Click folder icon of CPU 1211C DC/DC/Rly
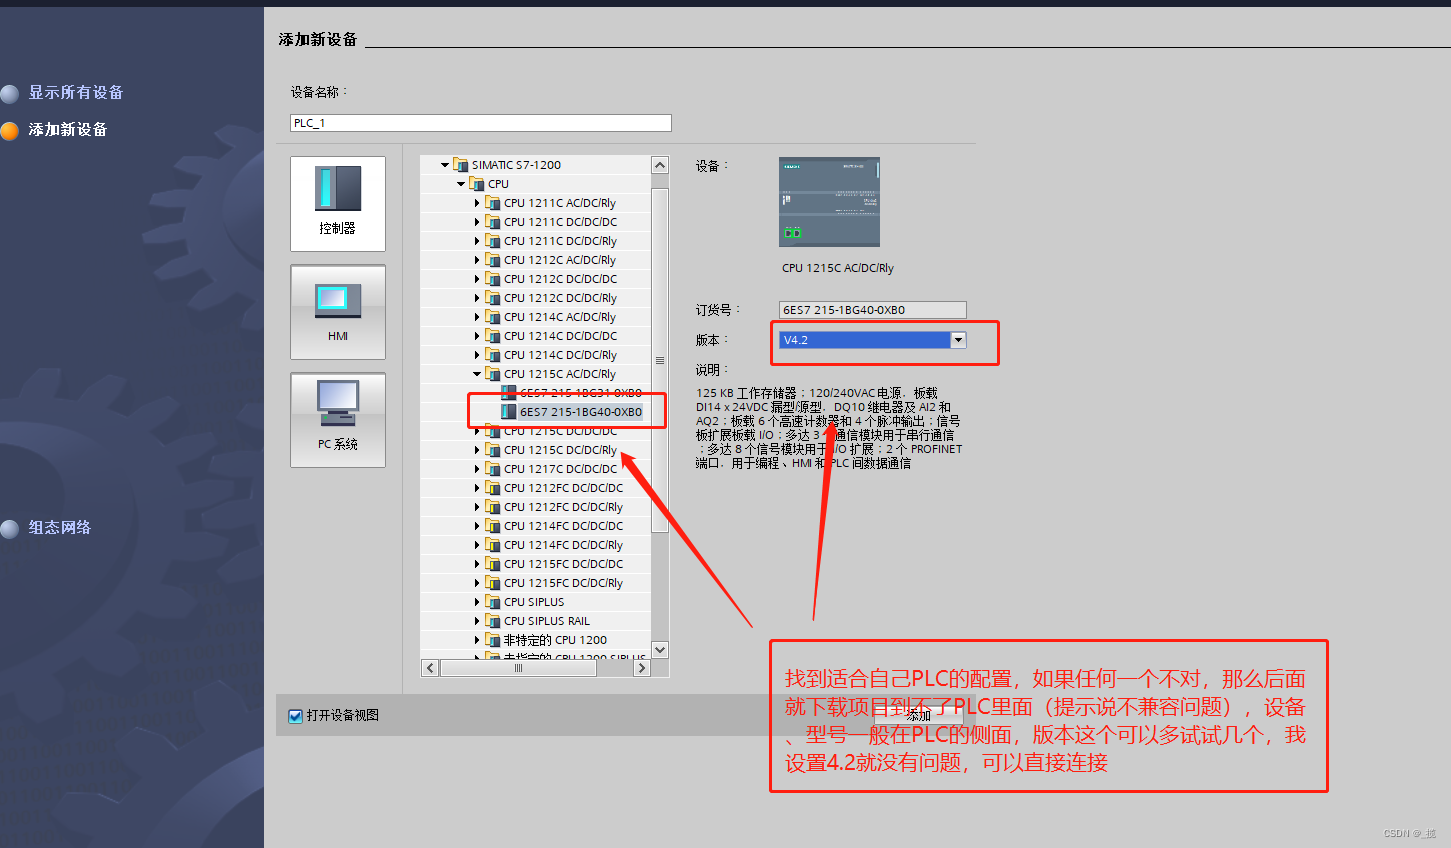 (x=493, y=240)
